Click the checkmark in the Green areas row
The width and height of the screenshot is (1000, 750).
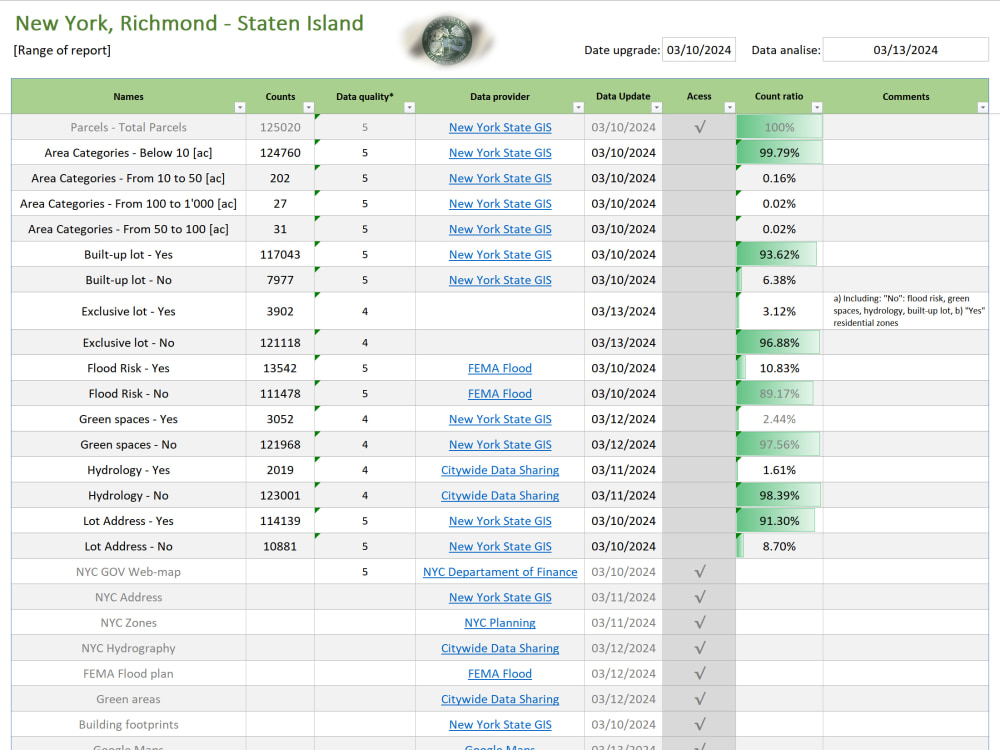click(700, 699)
